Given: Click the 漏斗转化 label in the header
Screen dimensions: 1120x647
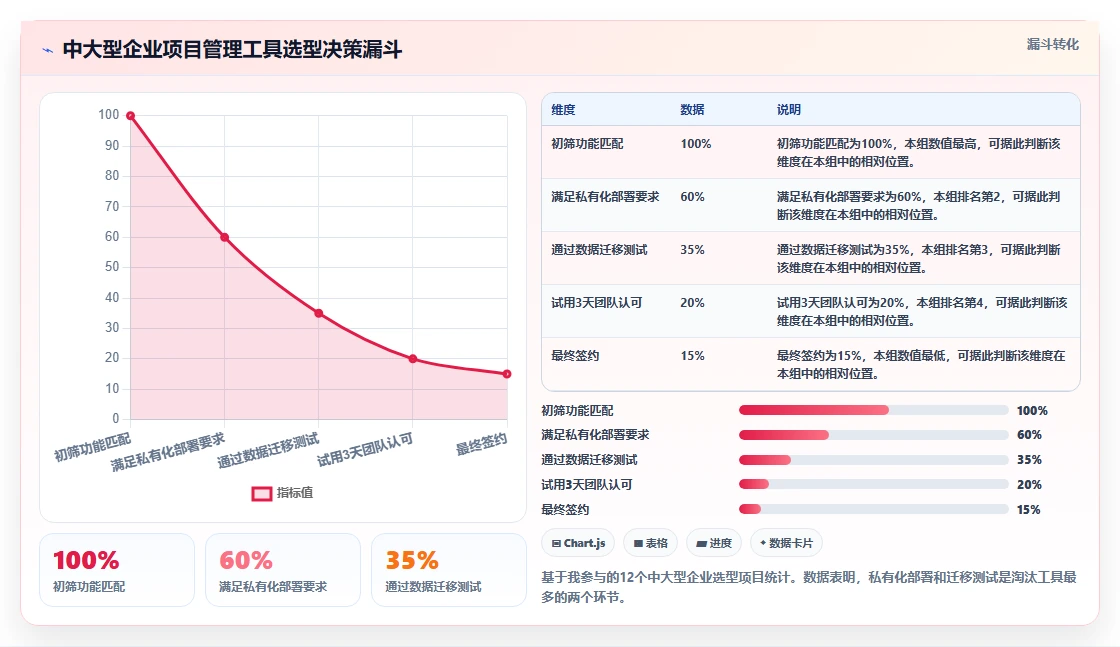Looking at the screenshot, I should 1052,44.
